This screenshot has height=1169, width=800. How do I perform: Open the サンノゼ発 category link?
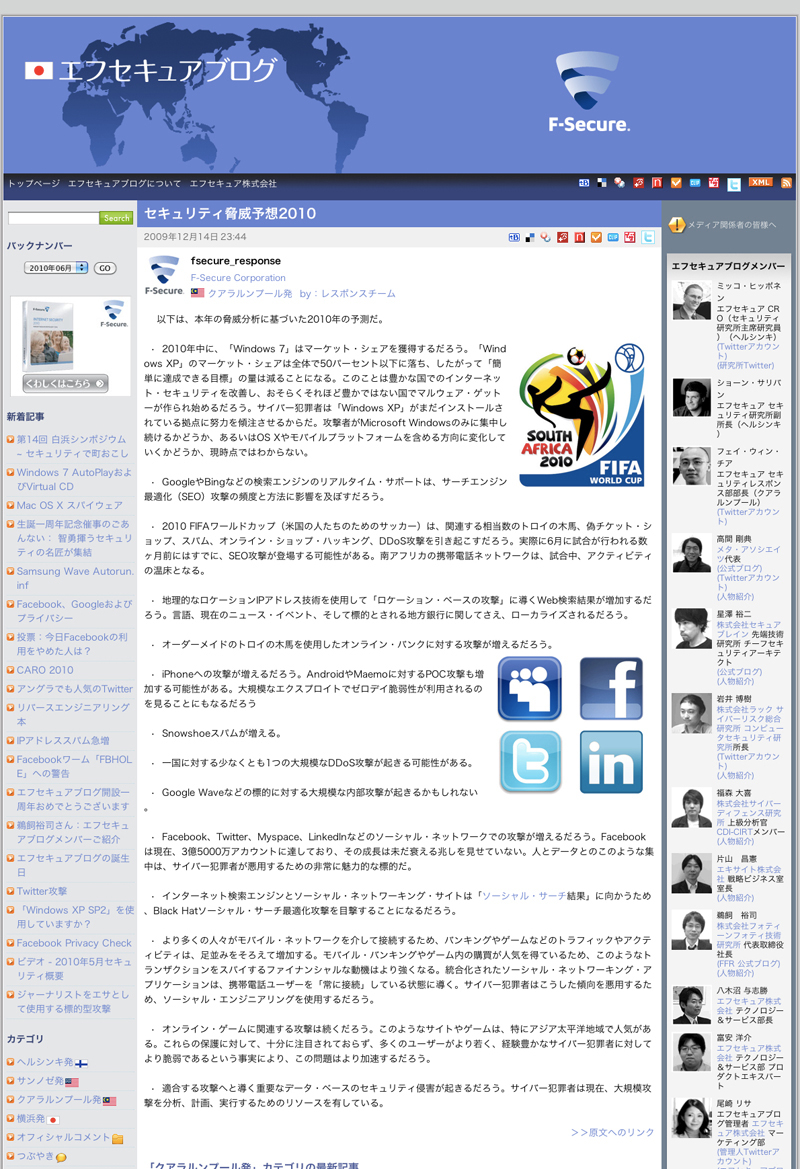pos(40,1080)
